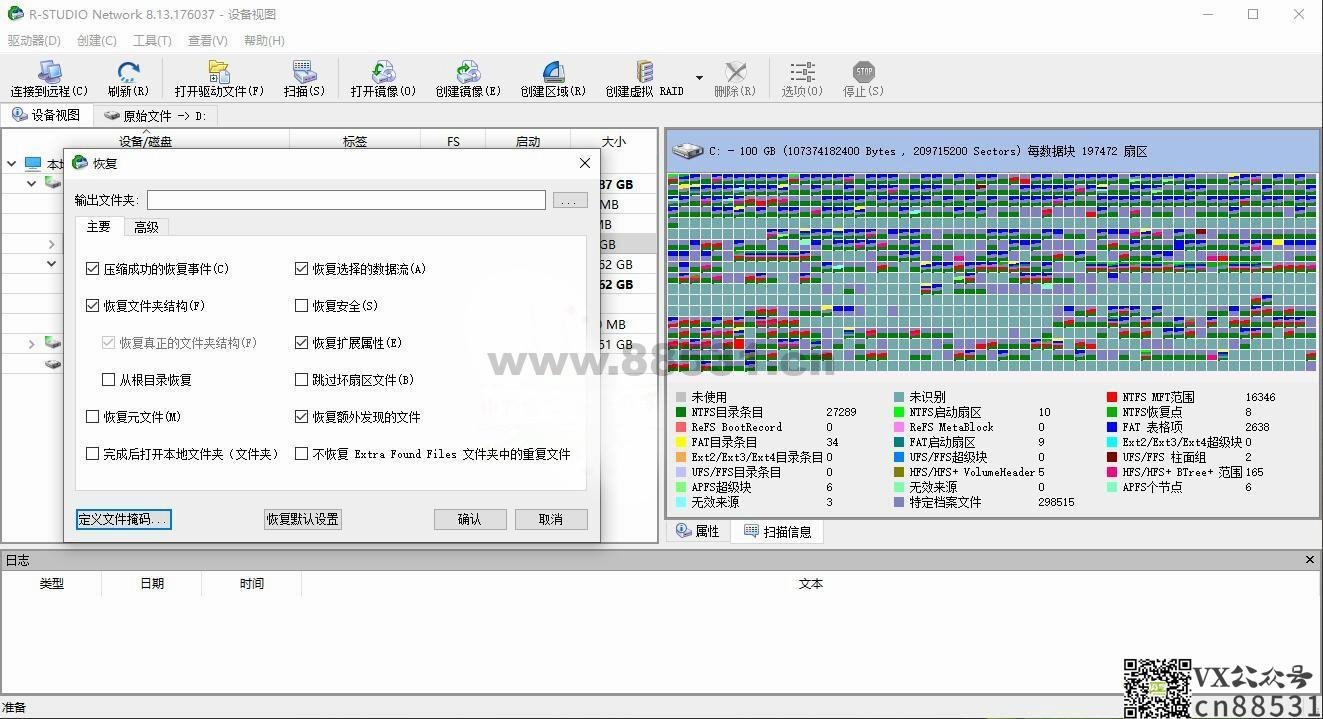Click the 创建虚拟 RAID icon
Viewport: 1323px width, 719px height.
[x=645, y=72]
